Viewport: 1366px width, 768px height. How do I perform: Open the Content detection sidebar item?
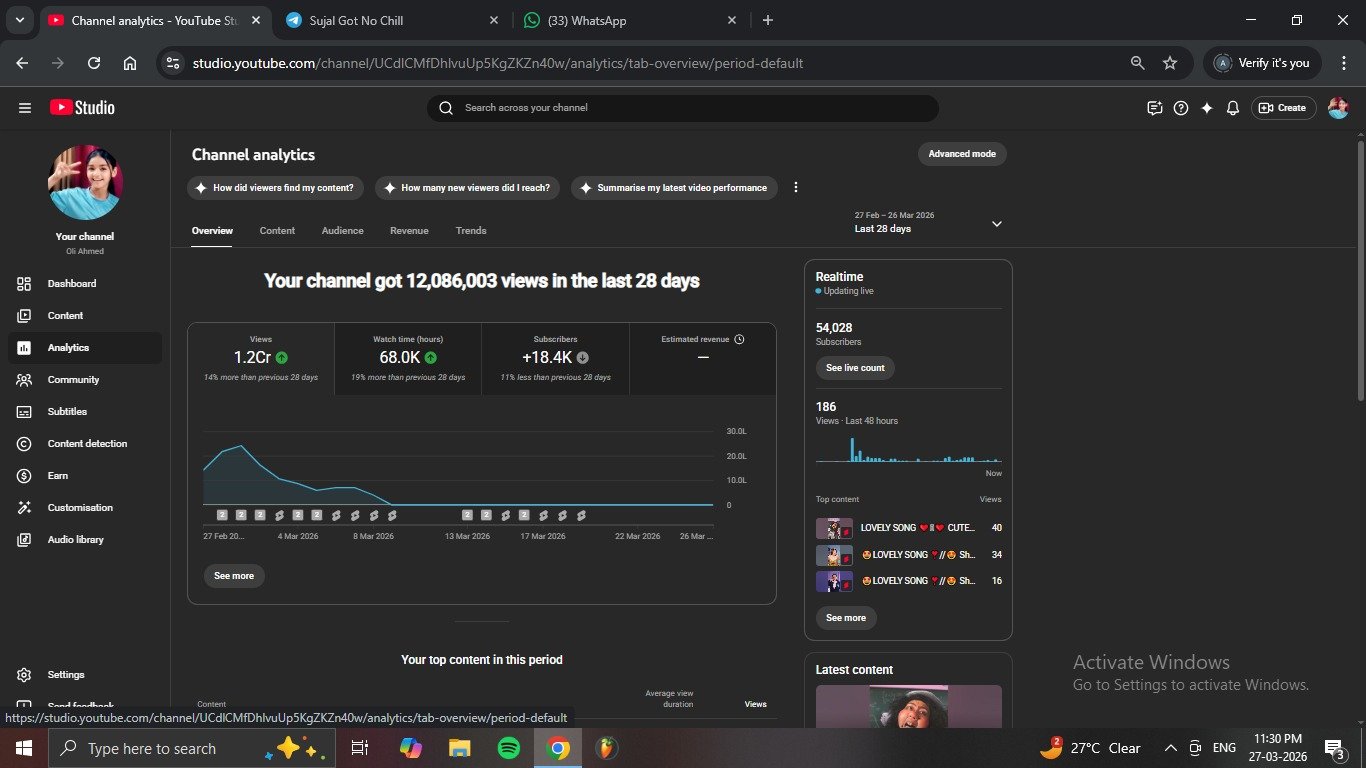(87, 444)
